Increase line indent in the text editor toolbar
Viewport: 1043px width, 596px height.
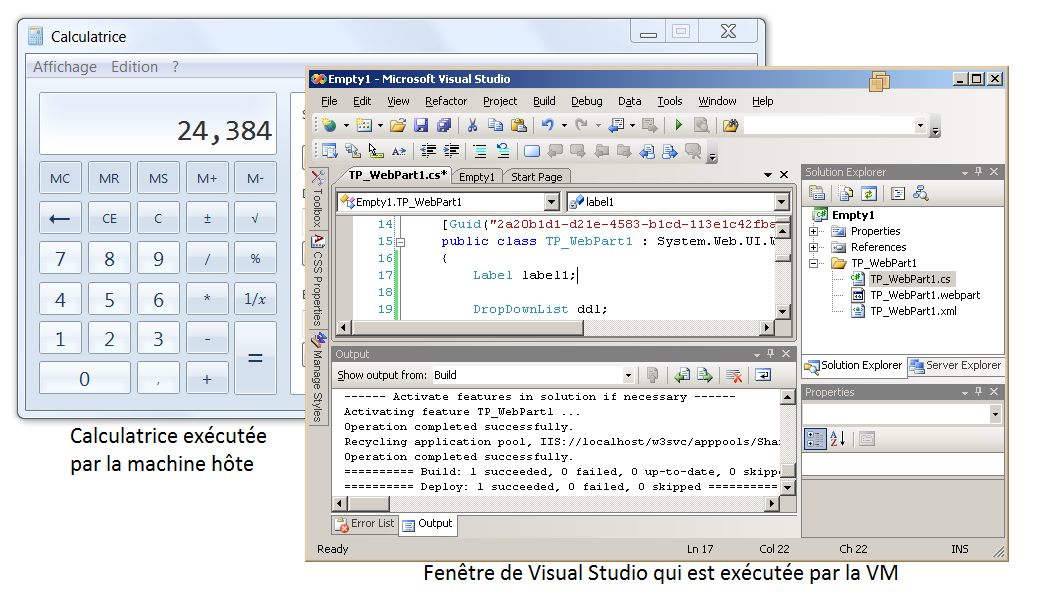click(452, 151)
